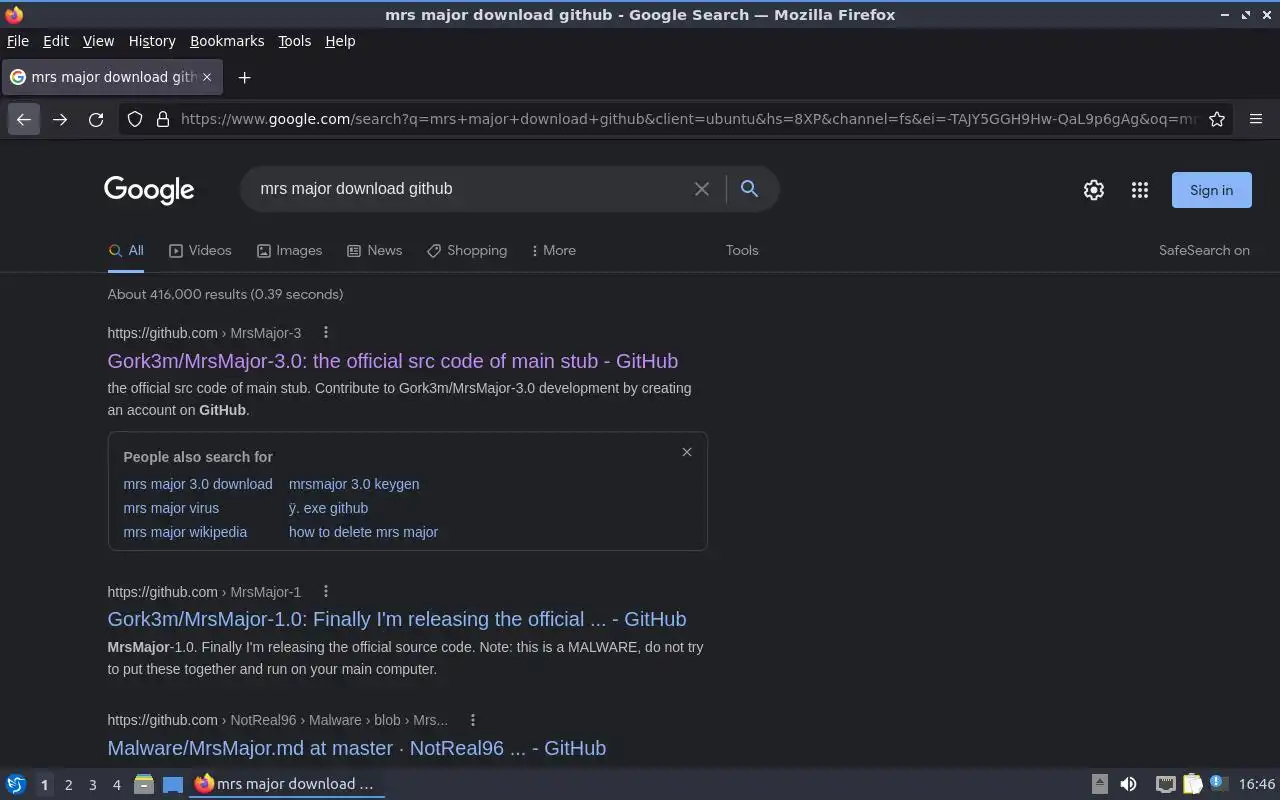
Task: Switch to virtual desktop 3
Action: coord(92,785)
